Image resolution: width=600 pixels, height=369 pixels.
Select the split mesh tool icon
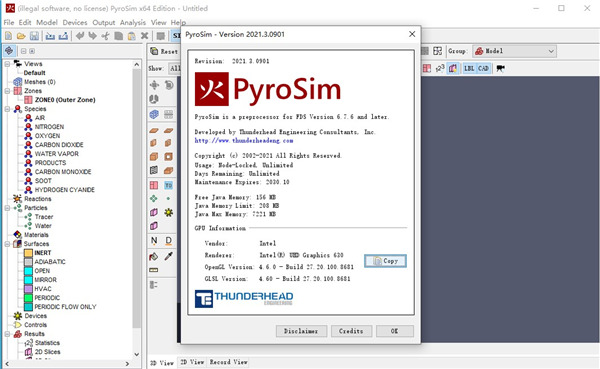(x=168, y=114)
